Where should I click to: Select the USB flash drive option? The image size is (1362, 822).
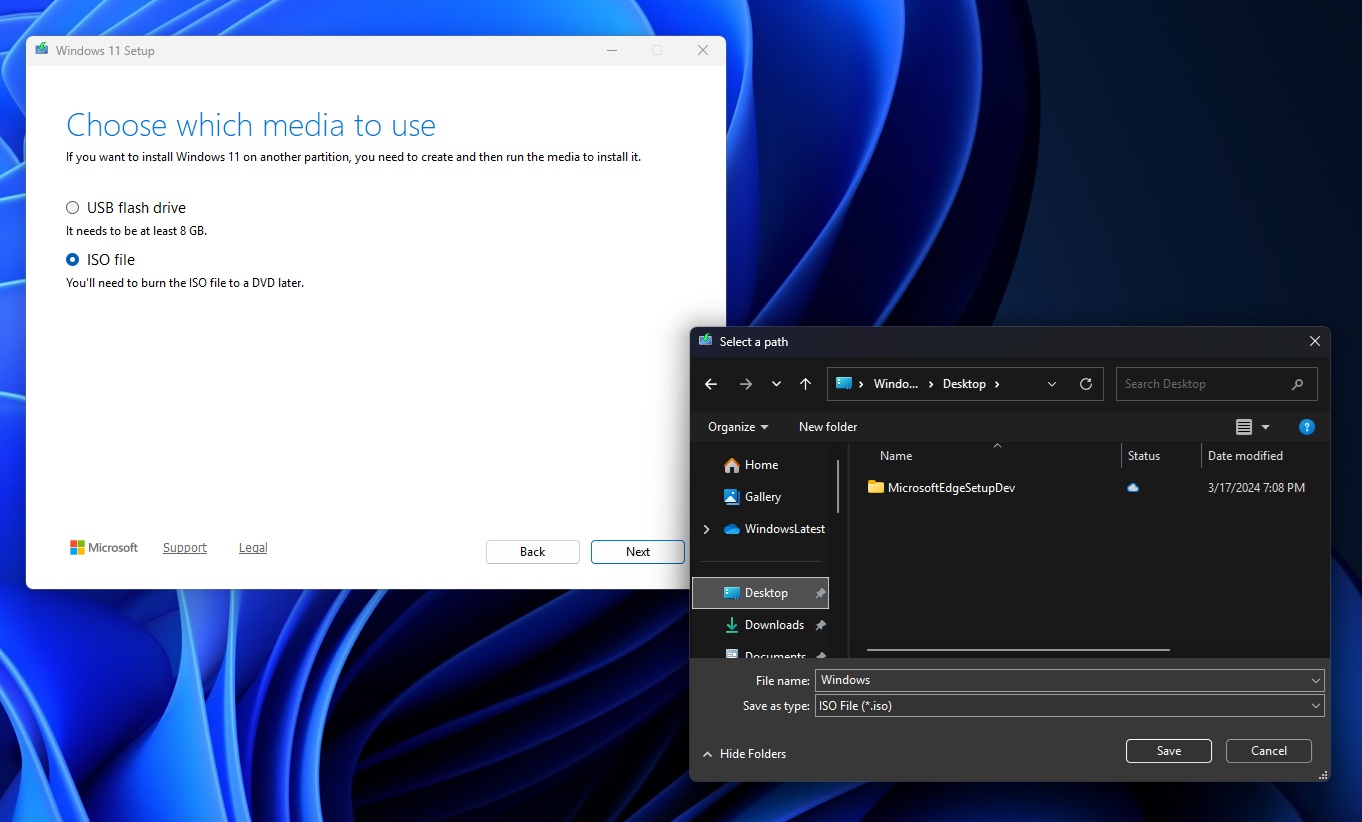pyautogui.click(x=72, y=207)
